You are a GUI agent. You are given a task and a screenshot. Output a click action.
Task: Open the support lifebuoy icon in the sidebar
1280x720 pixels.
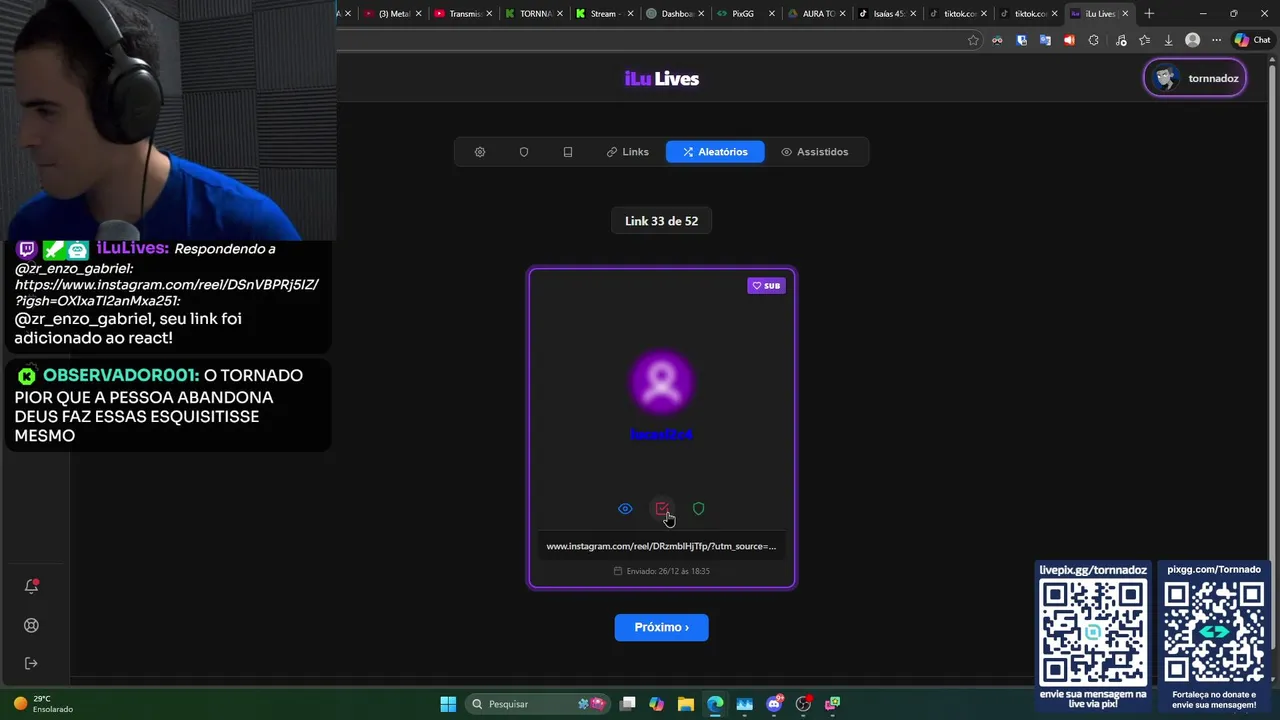pyautogui.click(x=31, y=625)
